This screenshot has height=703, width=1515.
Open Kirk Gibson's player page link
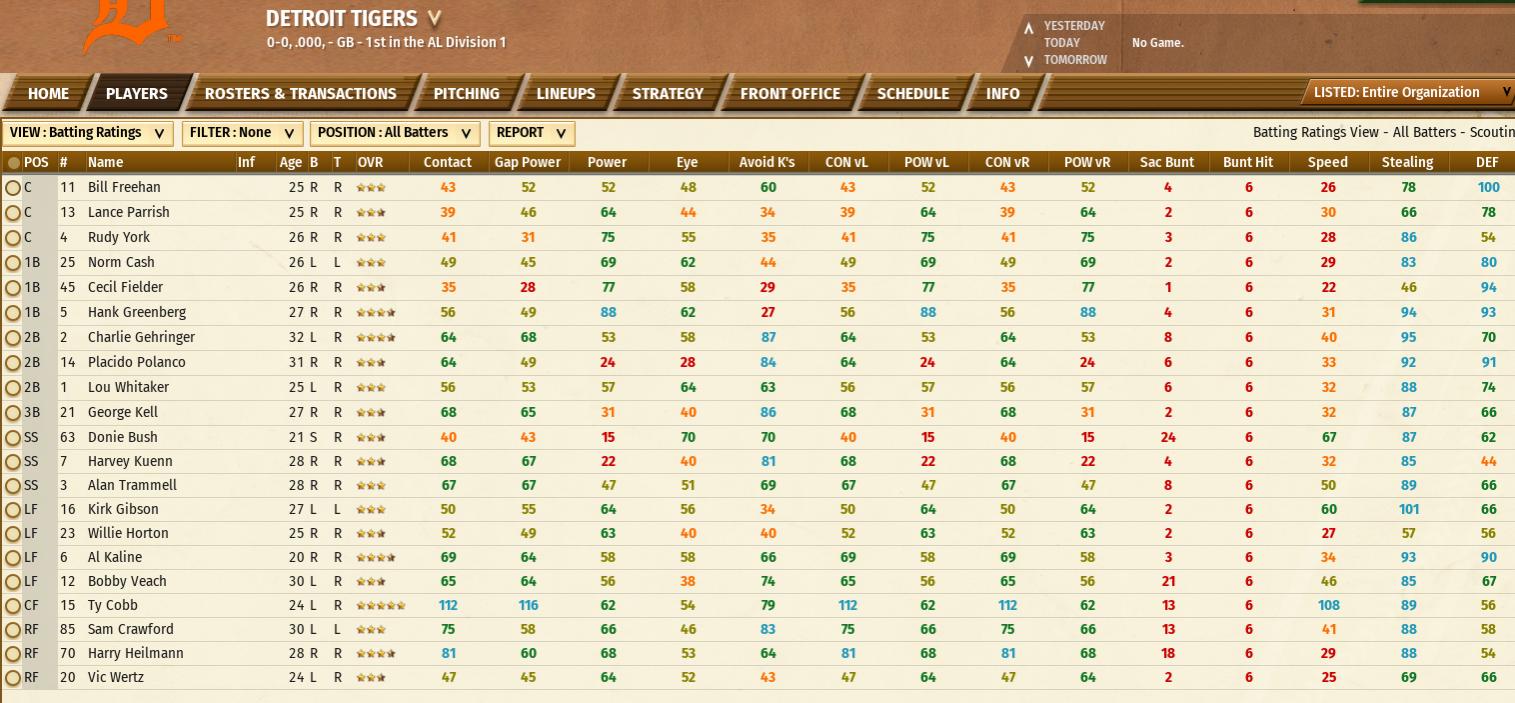click(123, 509)
